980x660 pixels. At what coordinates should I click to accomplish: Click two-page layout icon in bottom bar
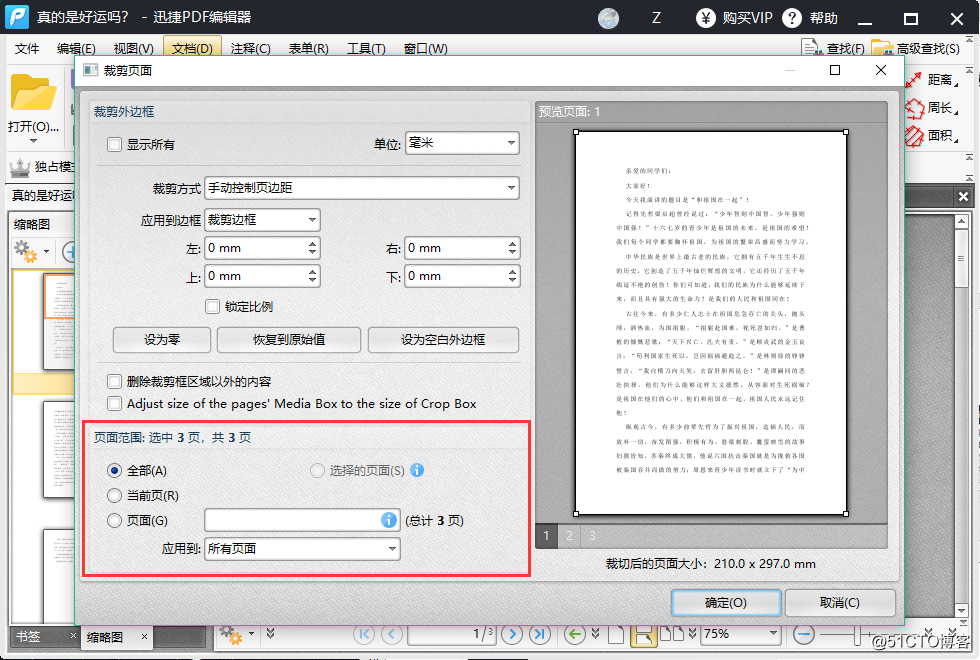(x=672, y=634)
